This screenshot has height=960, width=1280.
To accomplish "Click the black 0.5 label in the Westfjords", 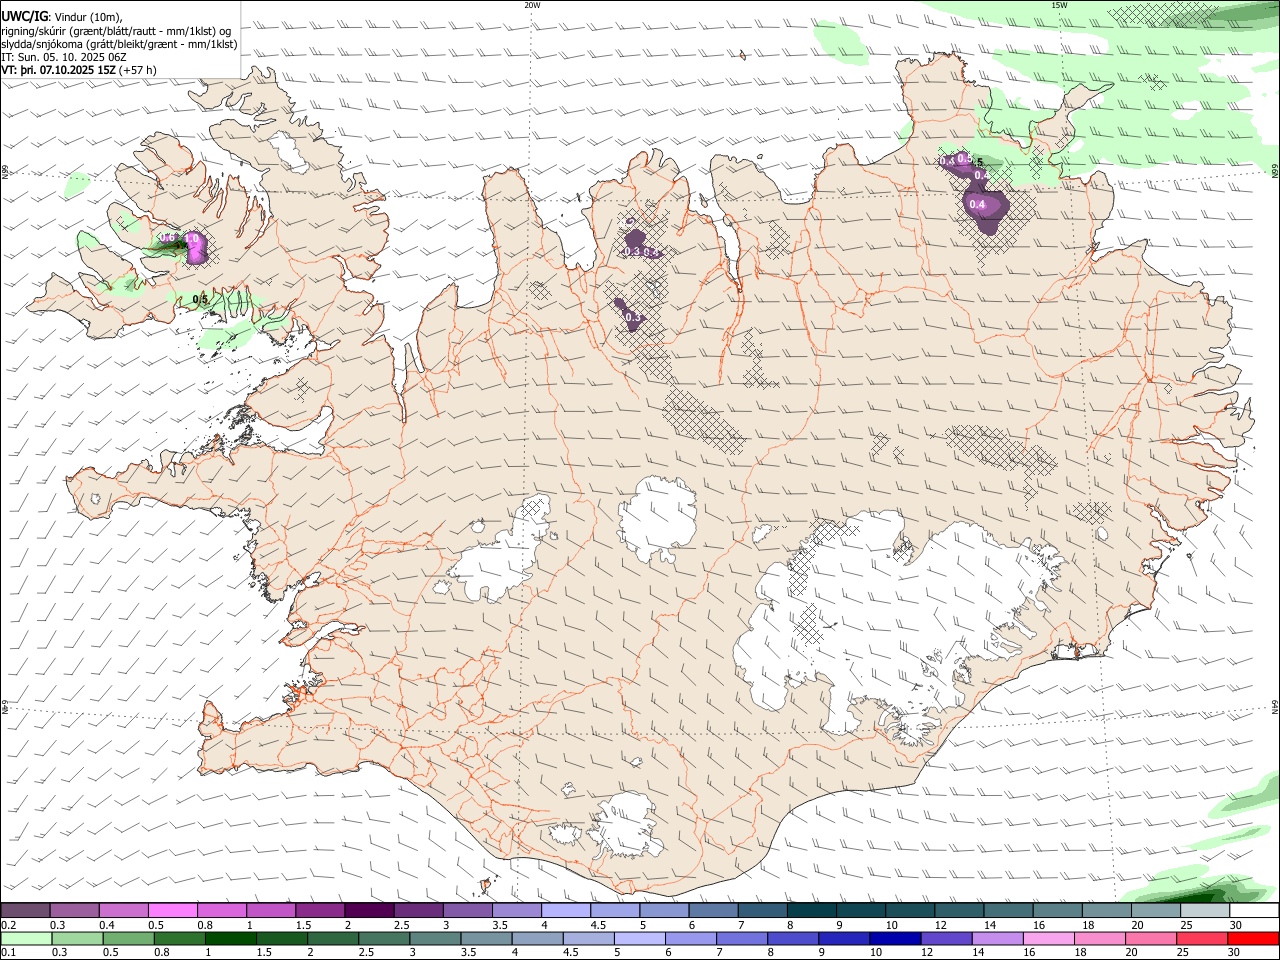I will click(x=200, y=299).
